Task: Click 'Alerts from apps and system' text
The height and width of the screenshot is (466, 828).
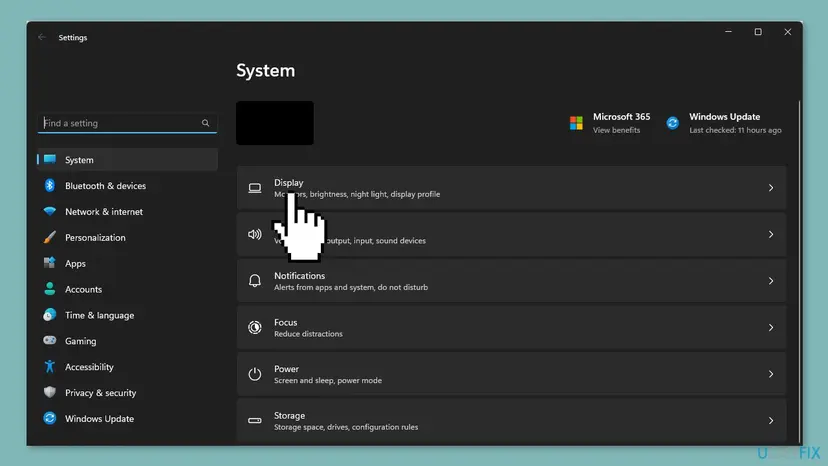Action: coord(323,287)
